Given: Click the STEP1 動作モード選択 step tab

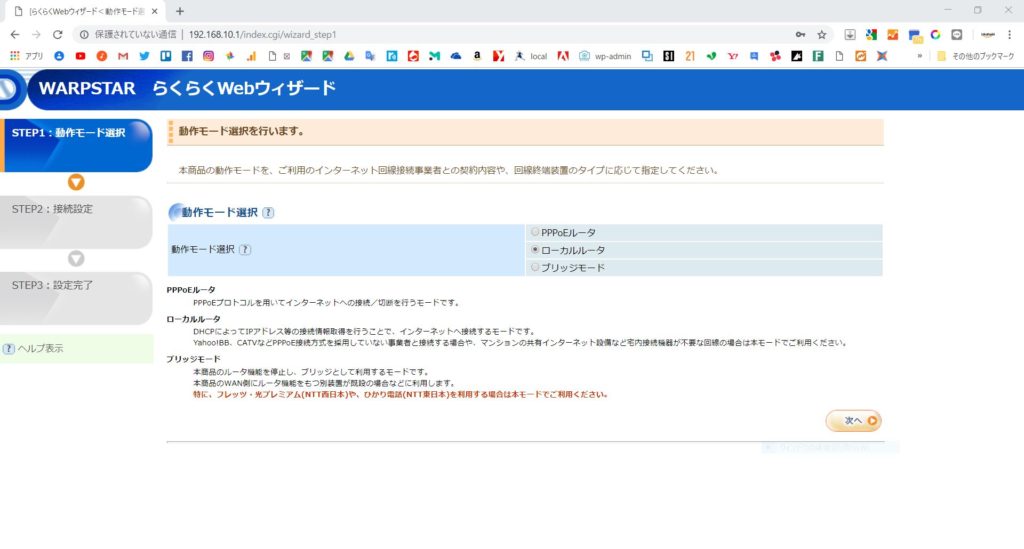Looking at the screenshot, I should [x=70, y=133].
